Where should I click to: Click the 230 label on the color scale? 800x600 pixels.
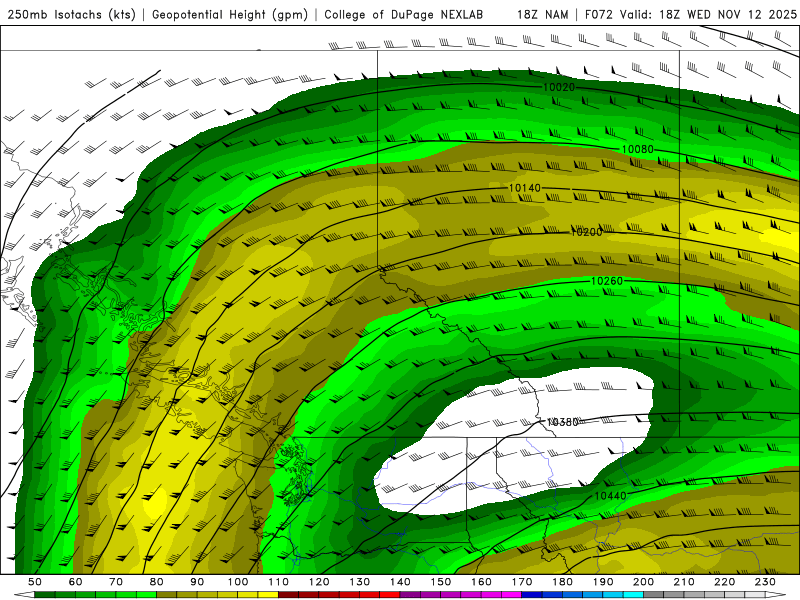click(x=766, y=582)
